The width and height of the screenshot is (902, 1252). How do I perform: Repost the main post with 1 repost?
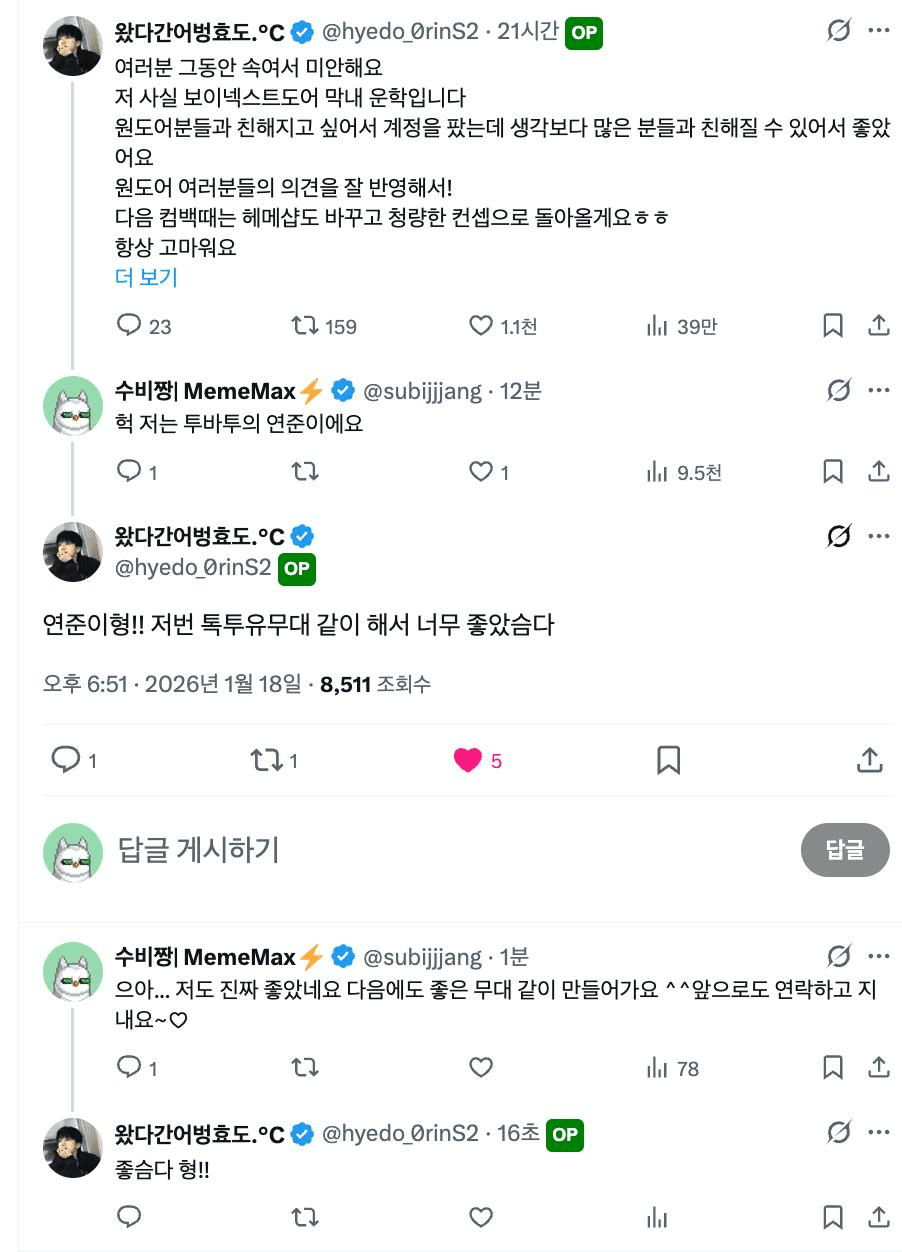click(x=267, y=761)
